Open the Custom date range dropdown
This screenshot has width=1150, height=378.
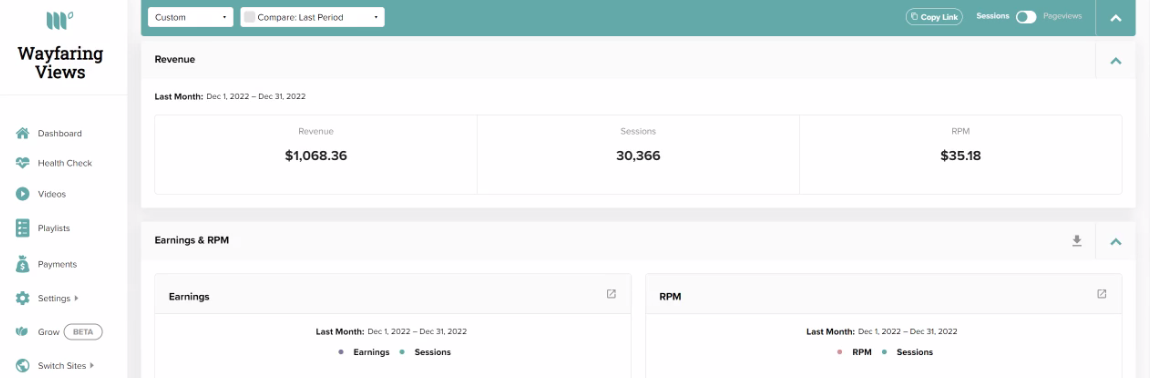pos(191,17)
